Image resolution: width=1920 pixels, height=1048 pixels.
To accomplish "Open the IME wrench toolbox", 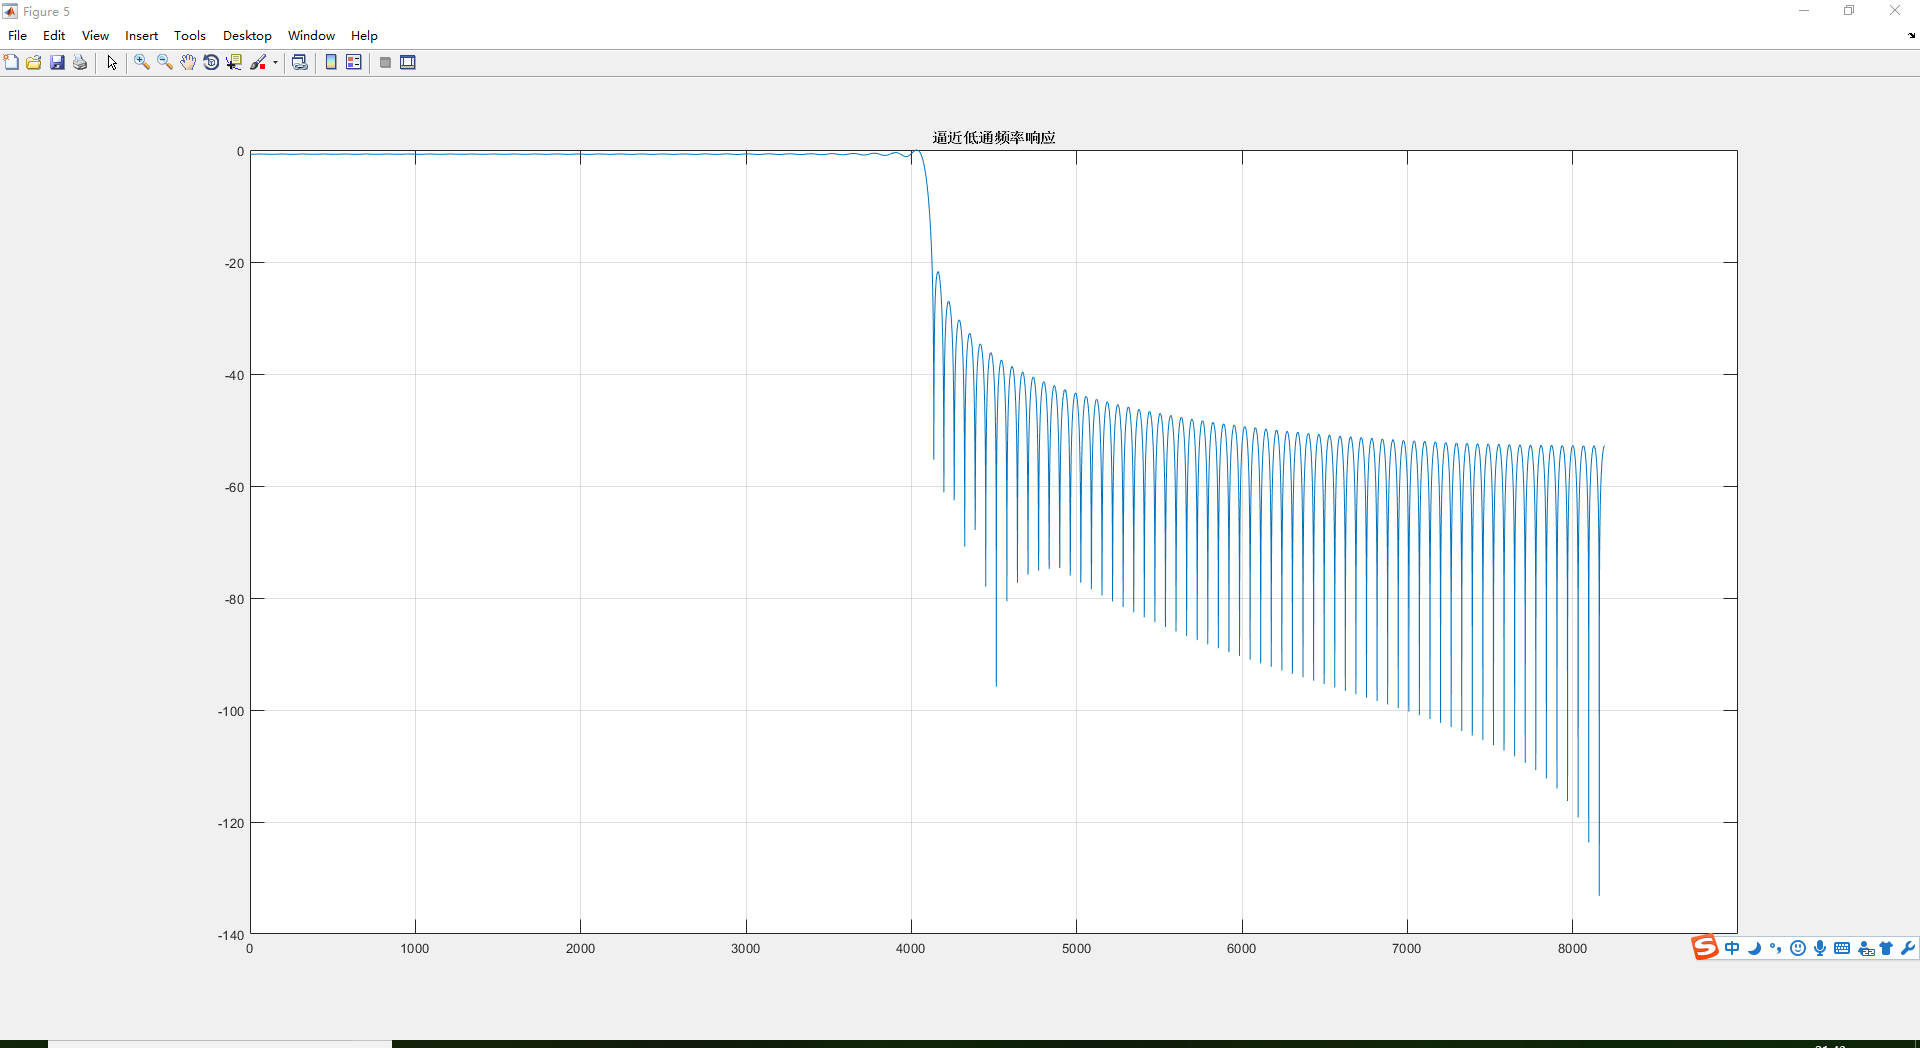I will (x=1908, y=948).
